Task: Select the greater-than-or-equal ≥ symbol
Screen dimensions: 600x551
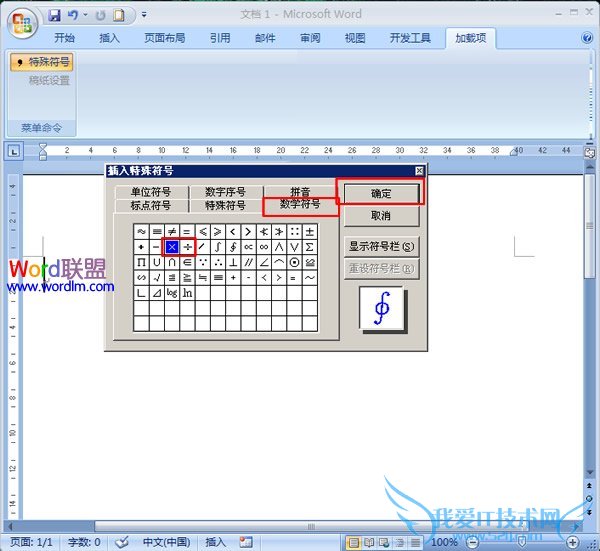Action: pyautogui.click(x=218, y=231)
